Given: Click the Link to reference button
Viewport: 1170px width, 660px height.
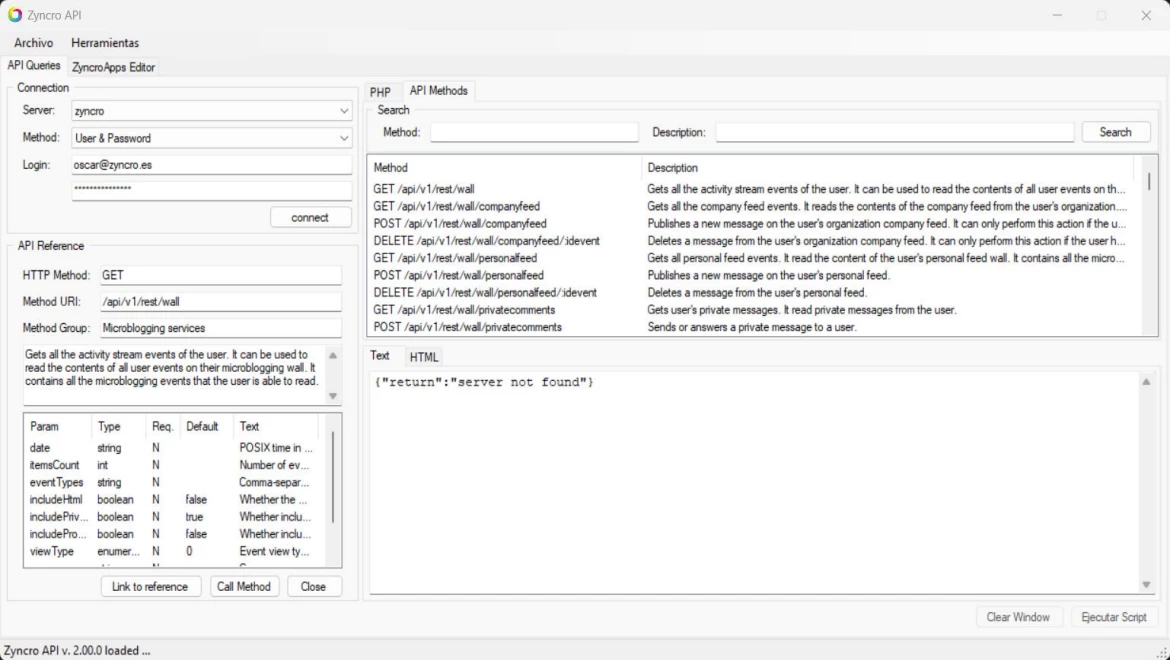Looking at the screenshot, I should coord(150,587).
